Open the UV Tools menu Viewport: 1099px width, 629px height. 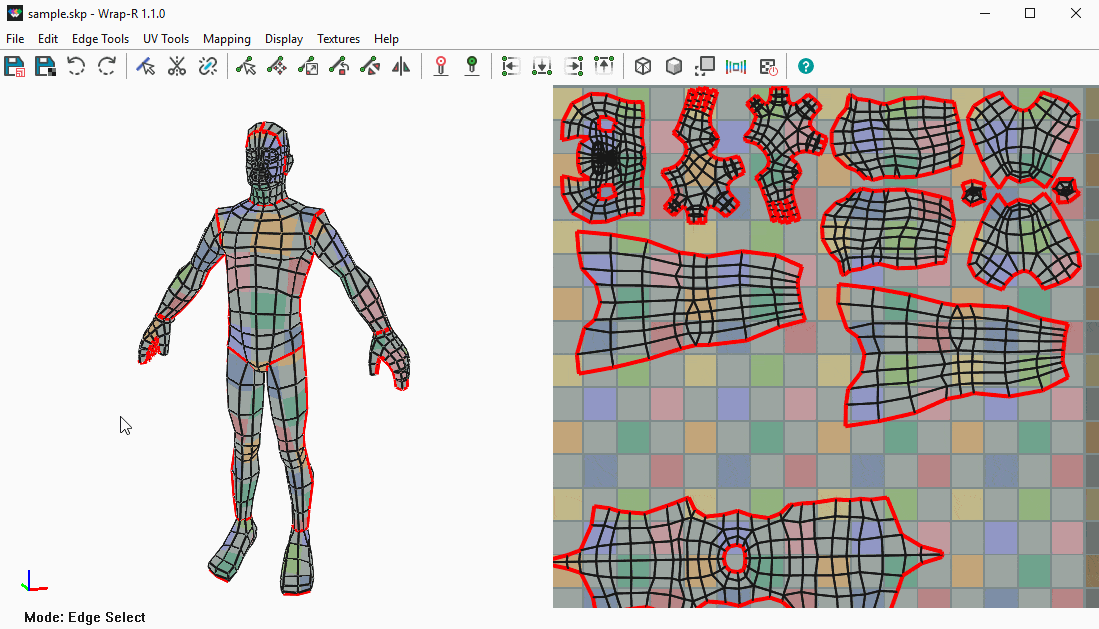click(x=166, y=39)
